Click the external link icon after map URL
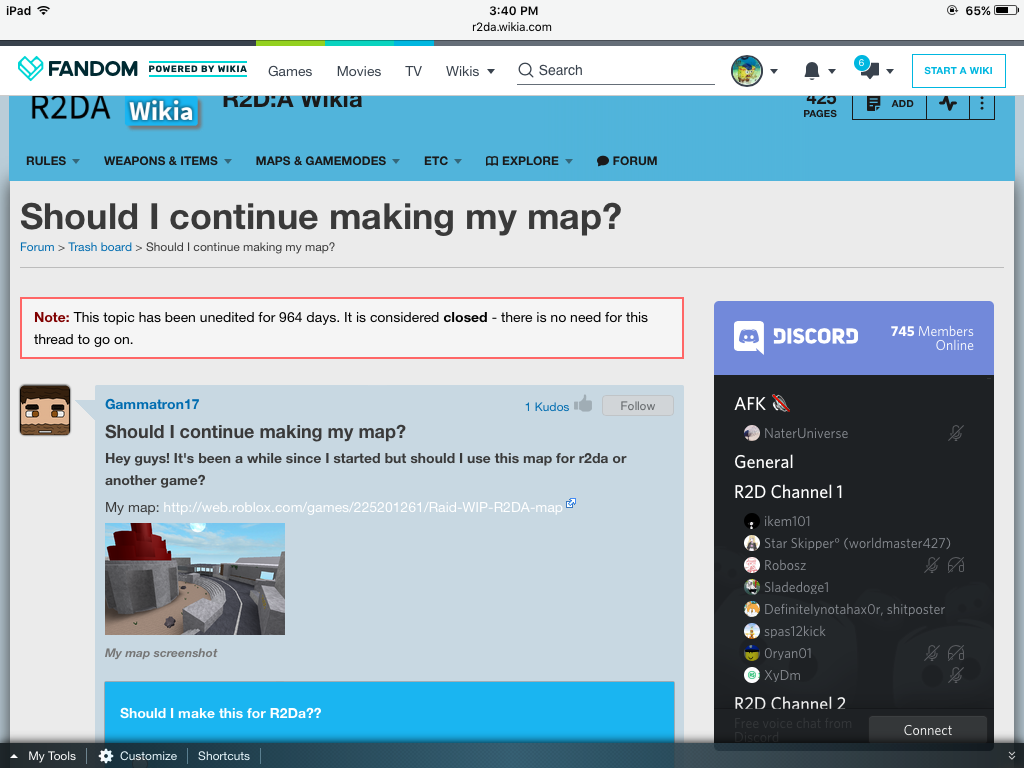This screenshot has width=1024, height=768. click(x=571, y=503)
